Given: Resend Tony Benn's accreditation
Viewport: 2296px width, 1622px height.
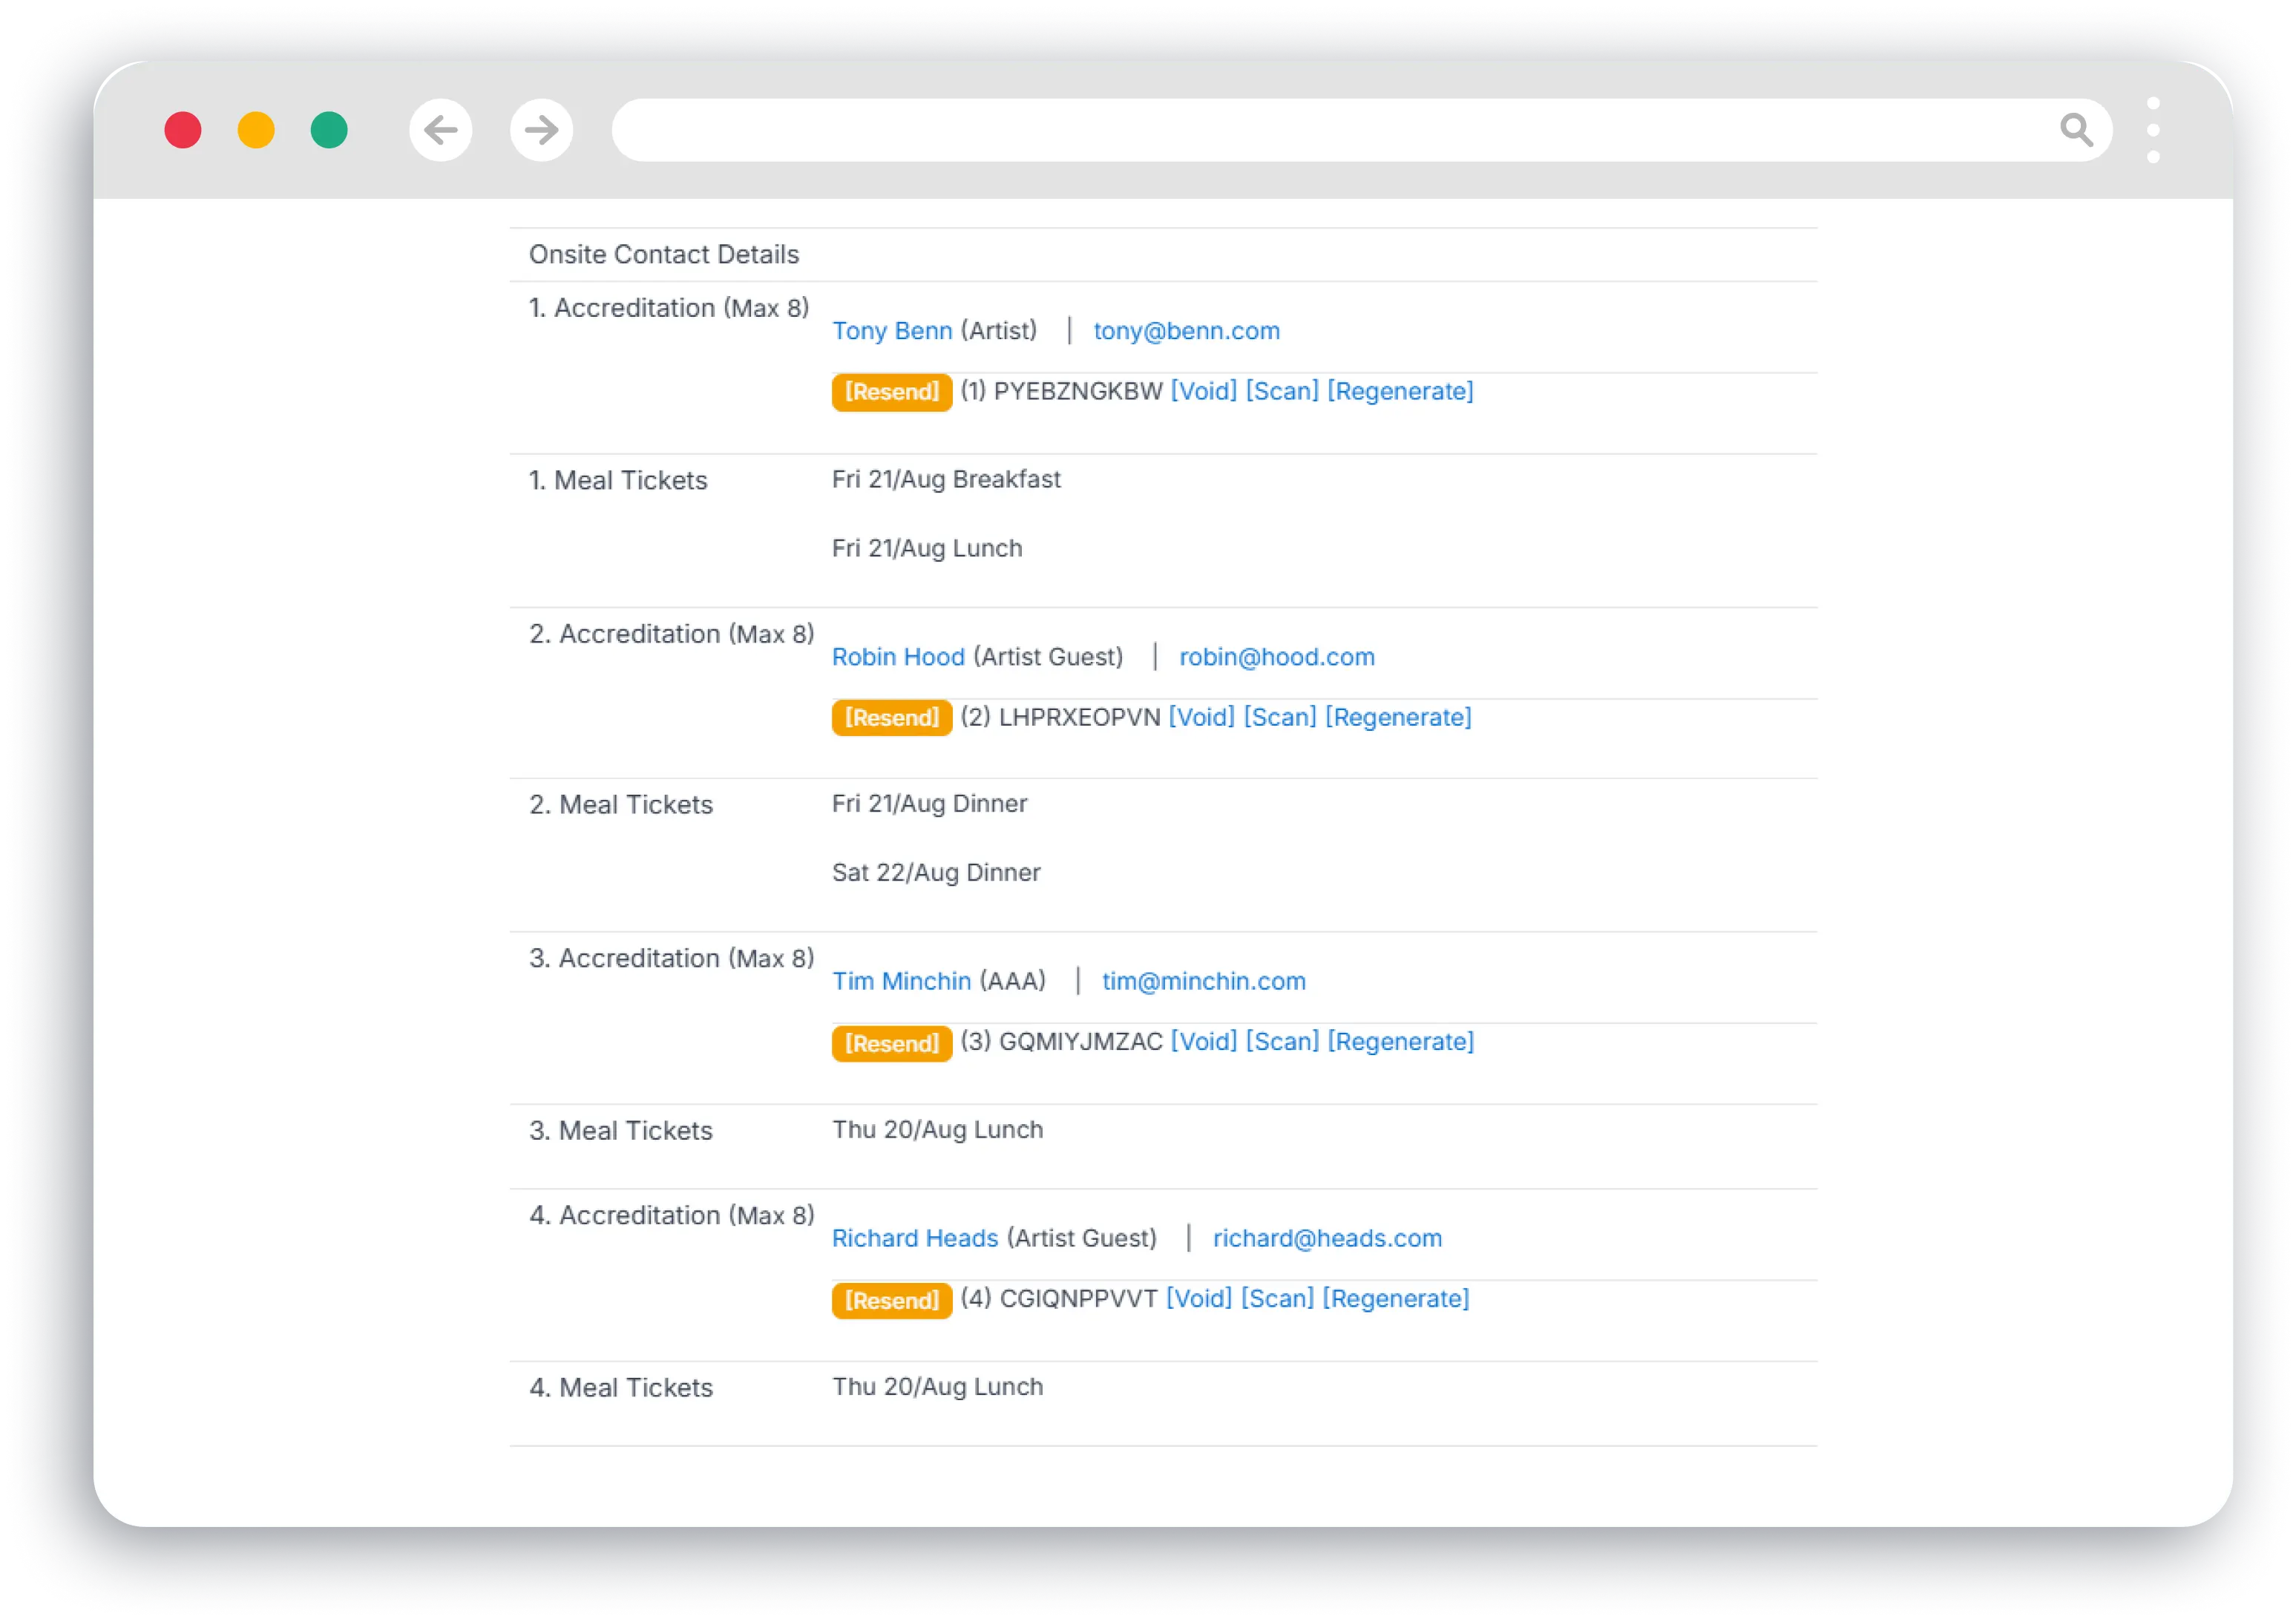Looking at the screenshot, I should click(891, 392).
